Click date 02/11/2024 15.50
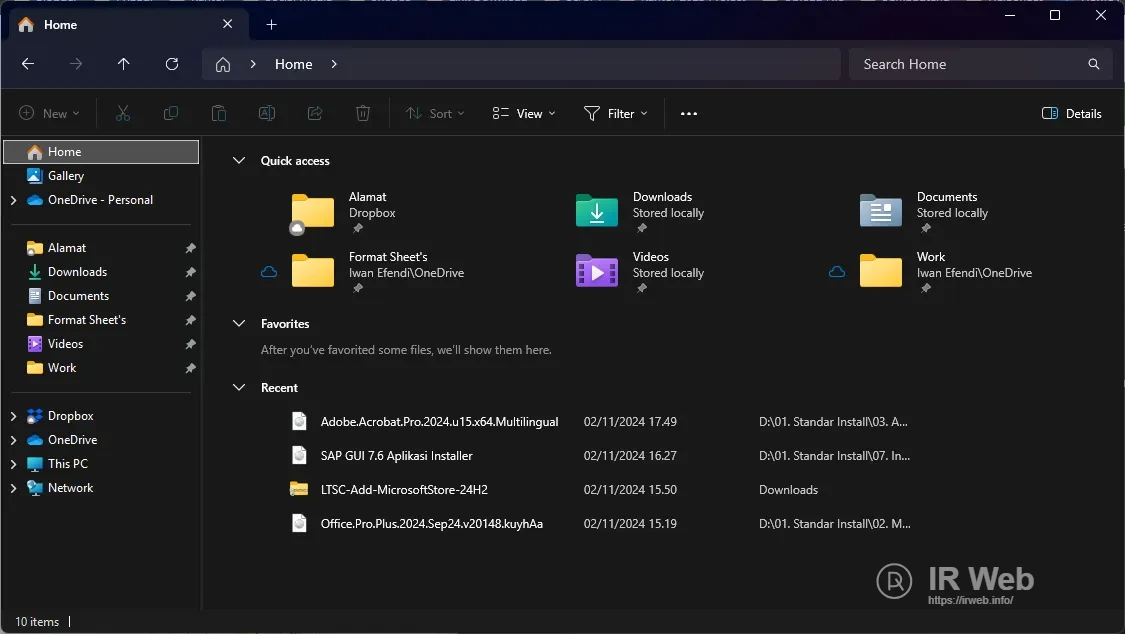The height and width of the screenshot is (634, 1125). click(630, 490)
